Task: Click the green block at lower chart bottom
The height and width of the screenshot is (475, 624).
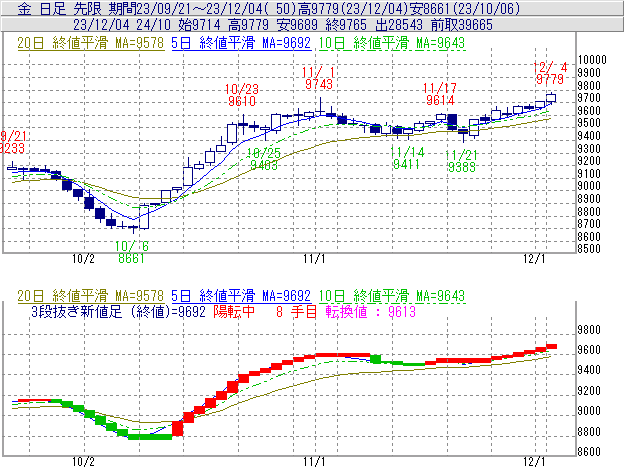Action: (150, 437)
